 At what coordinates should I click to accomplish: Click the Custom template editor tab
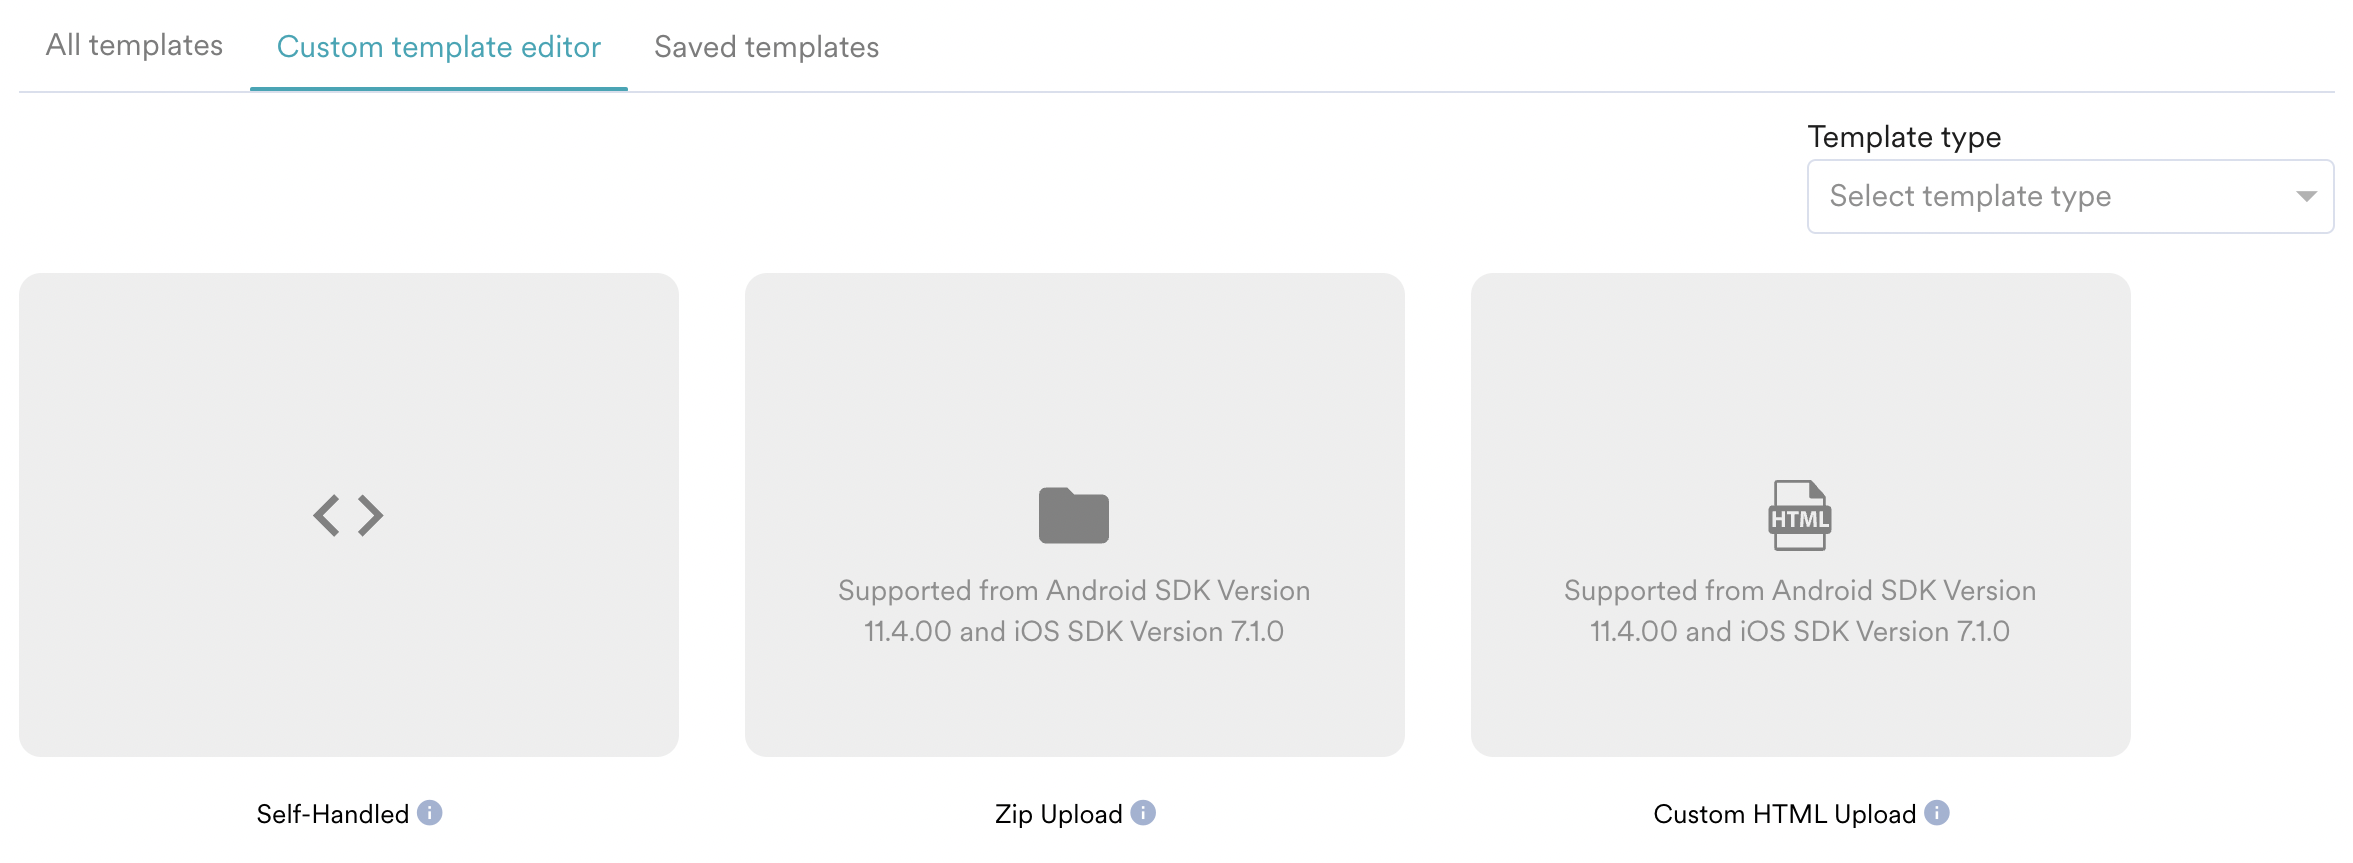tap(438, 46)
